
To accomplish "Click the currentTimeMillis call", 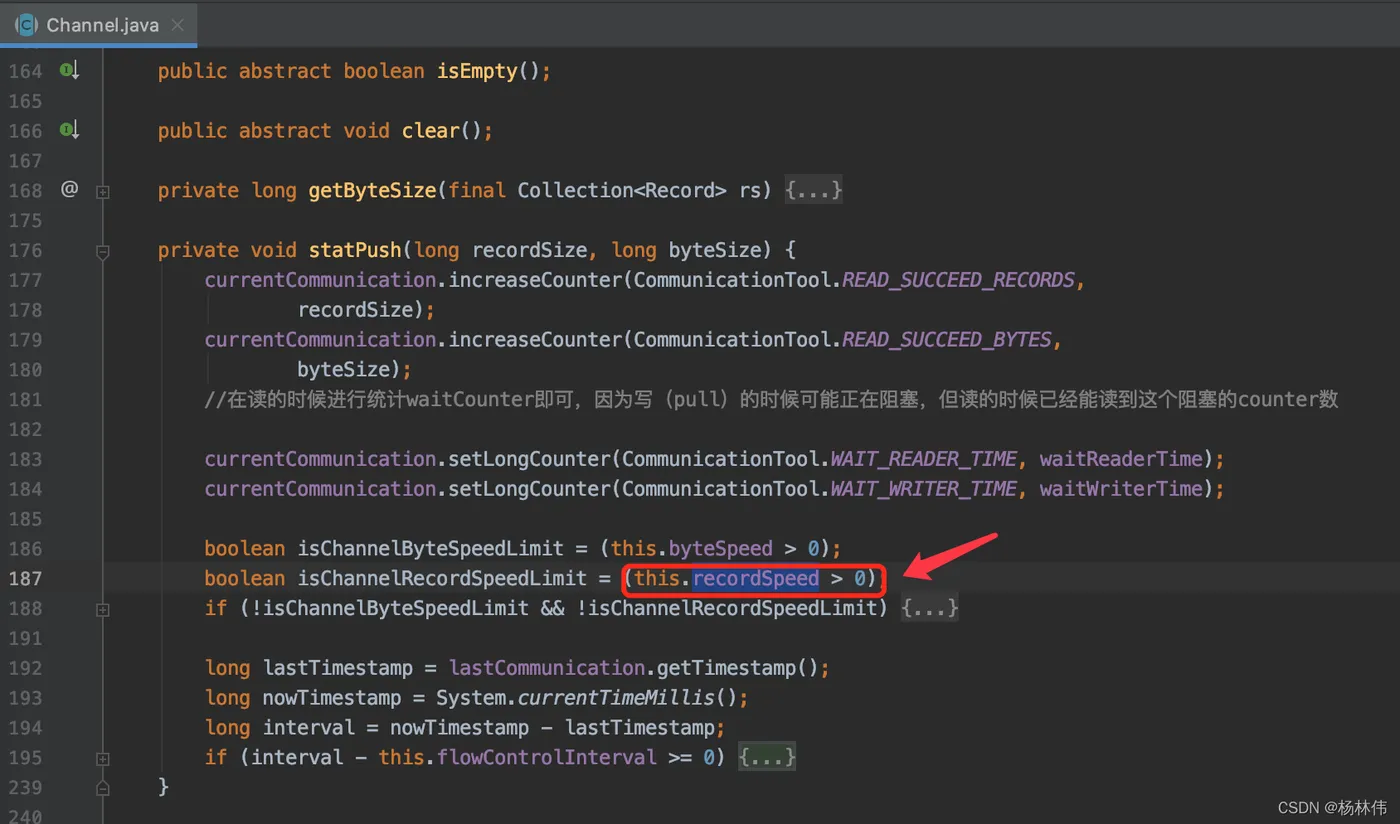I will 616,697.
